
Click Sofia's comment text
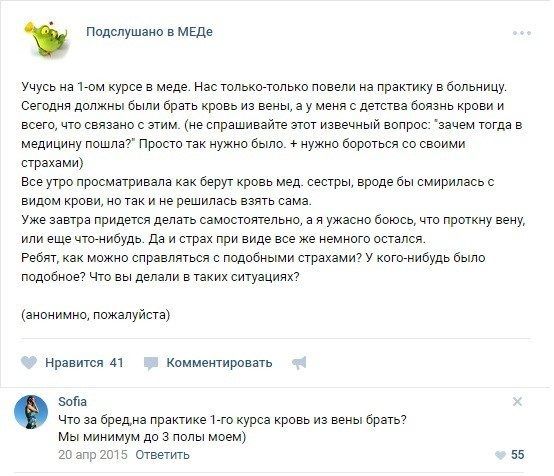[232, 428]
